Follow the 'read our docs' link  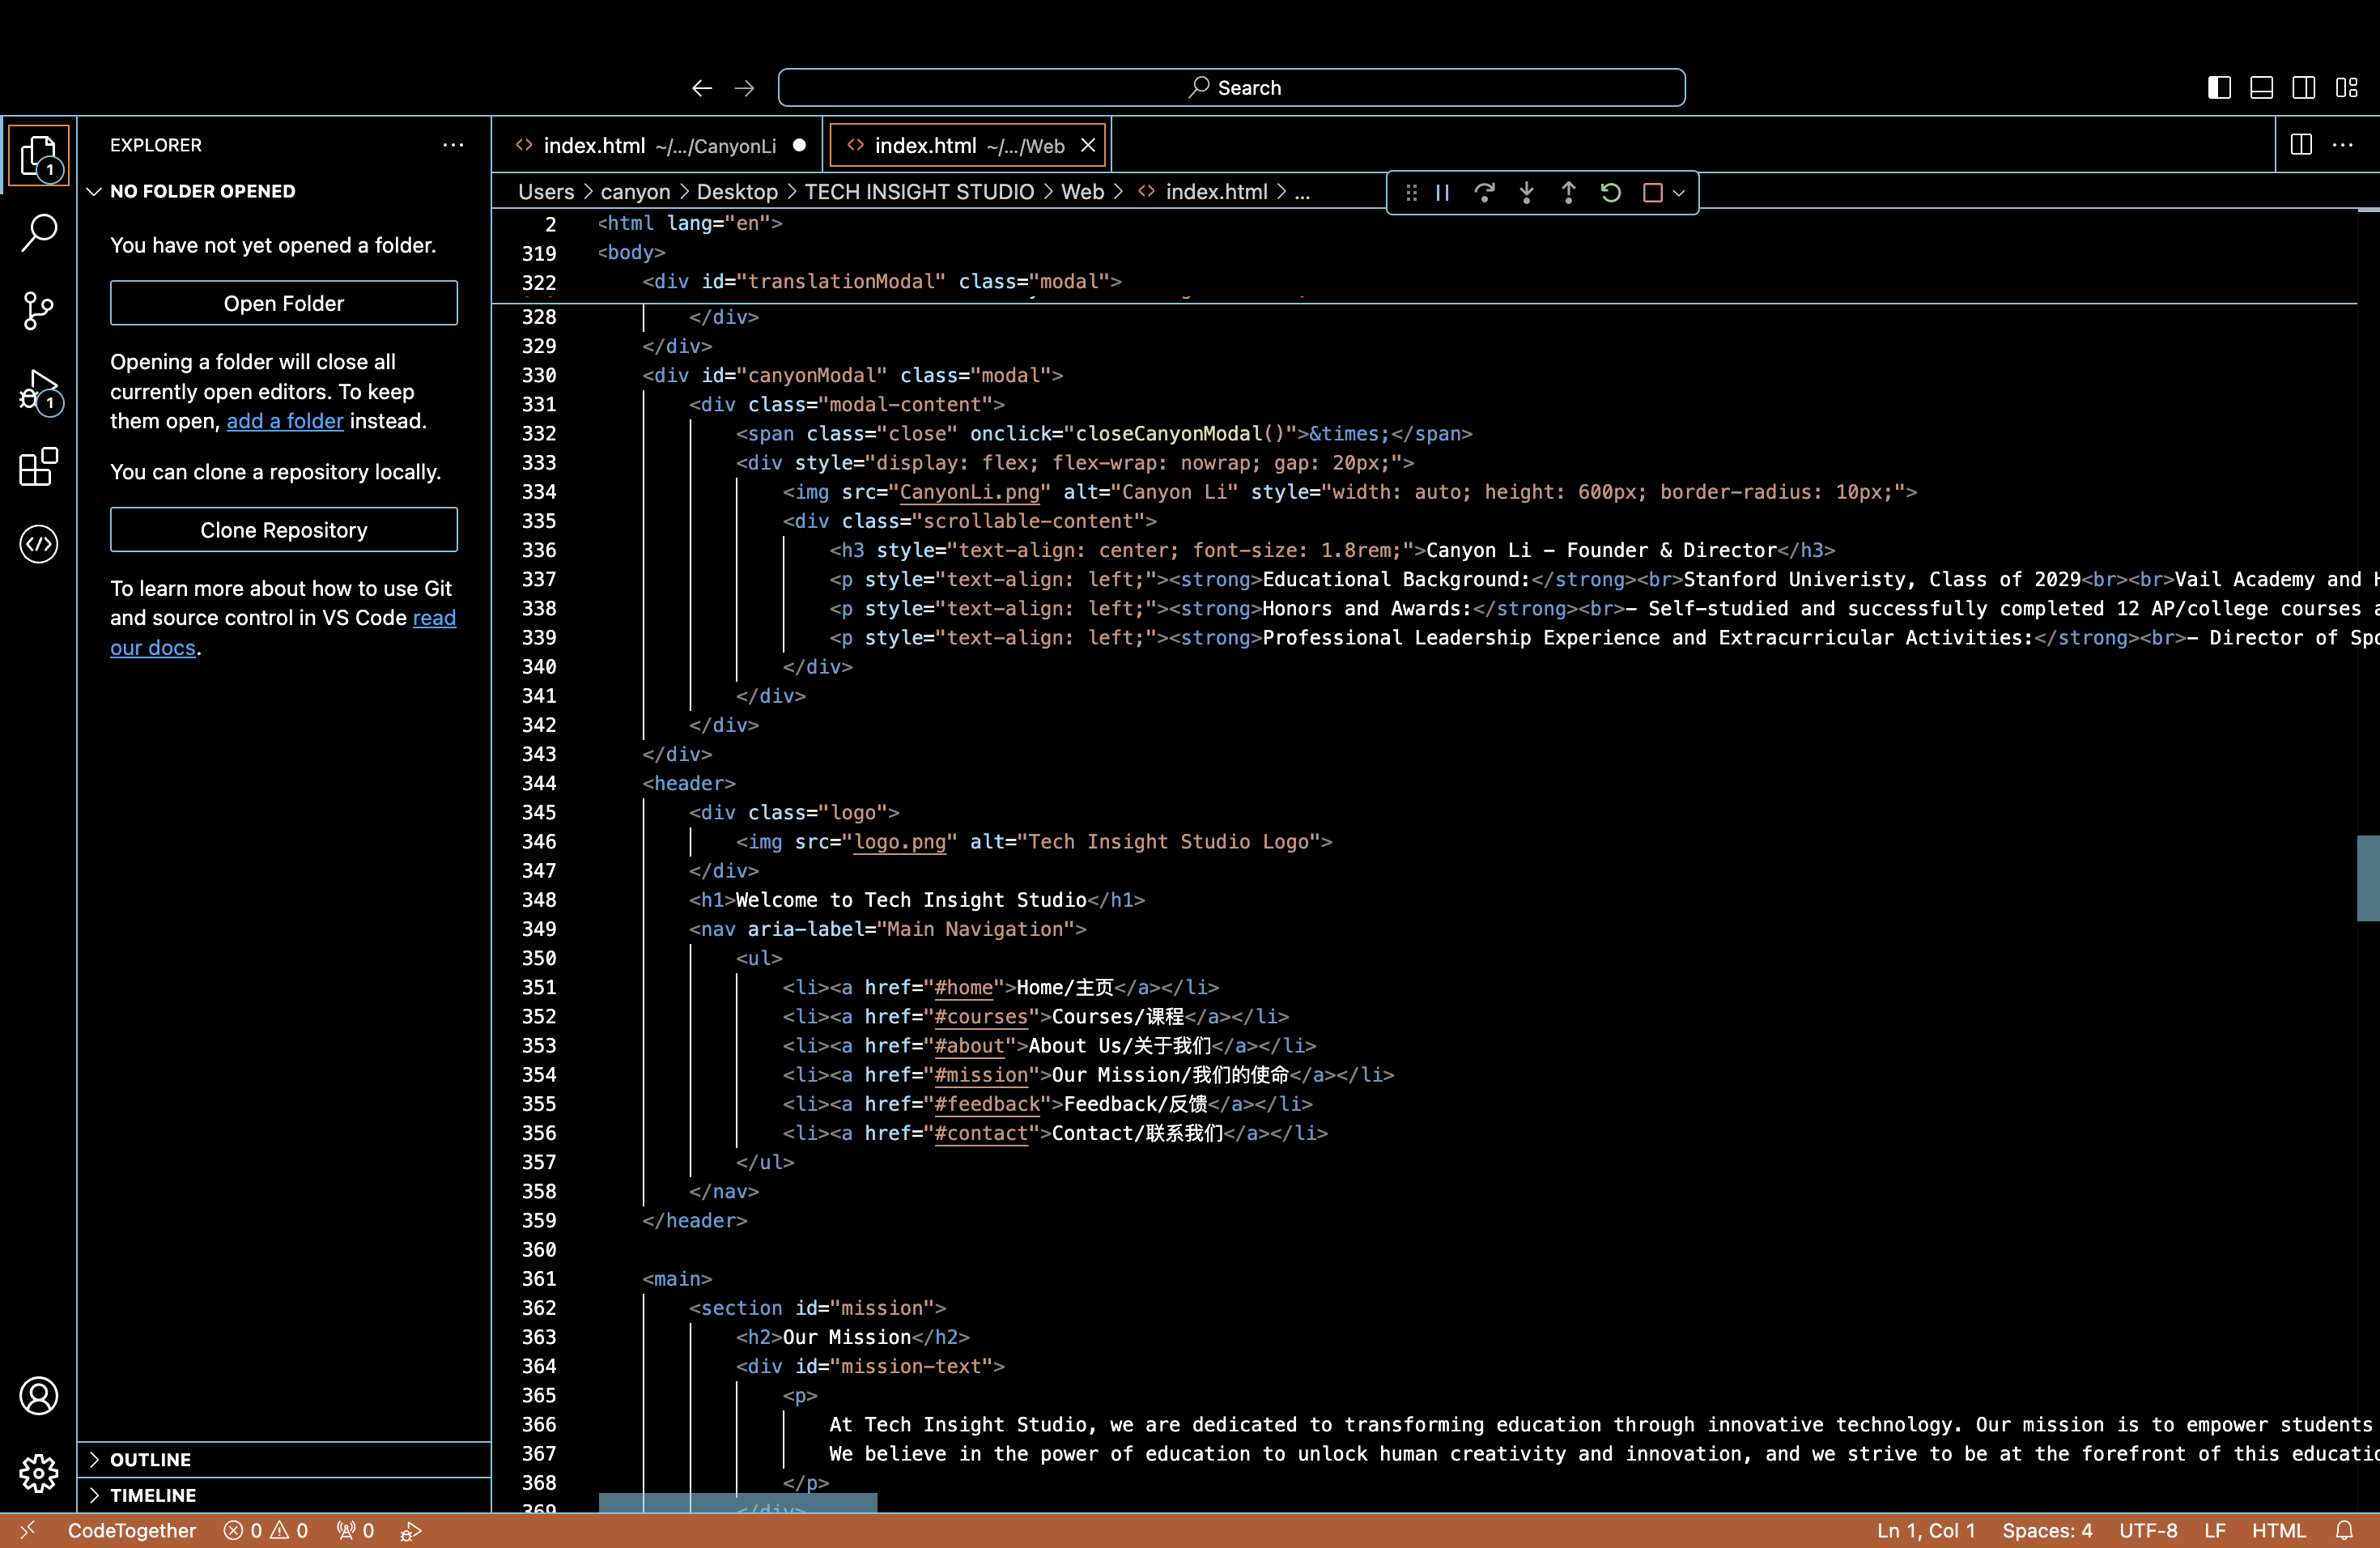(434, 618)
